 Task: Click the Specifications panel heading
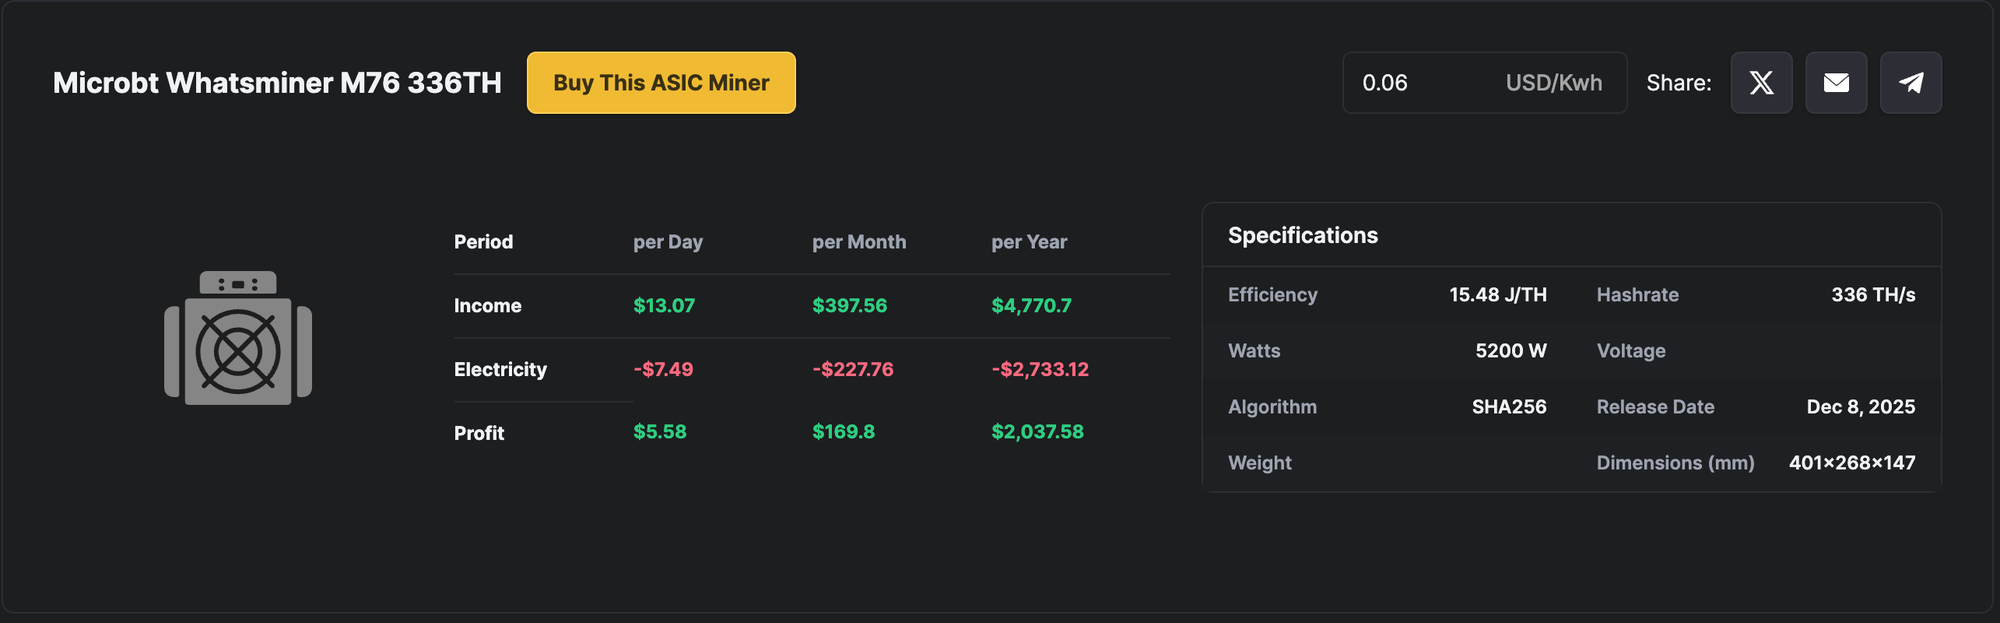pos(1302,235)
